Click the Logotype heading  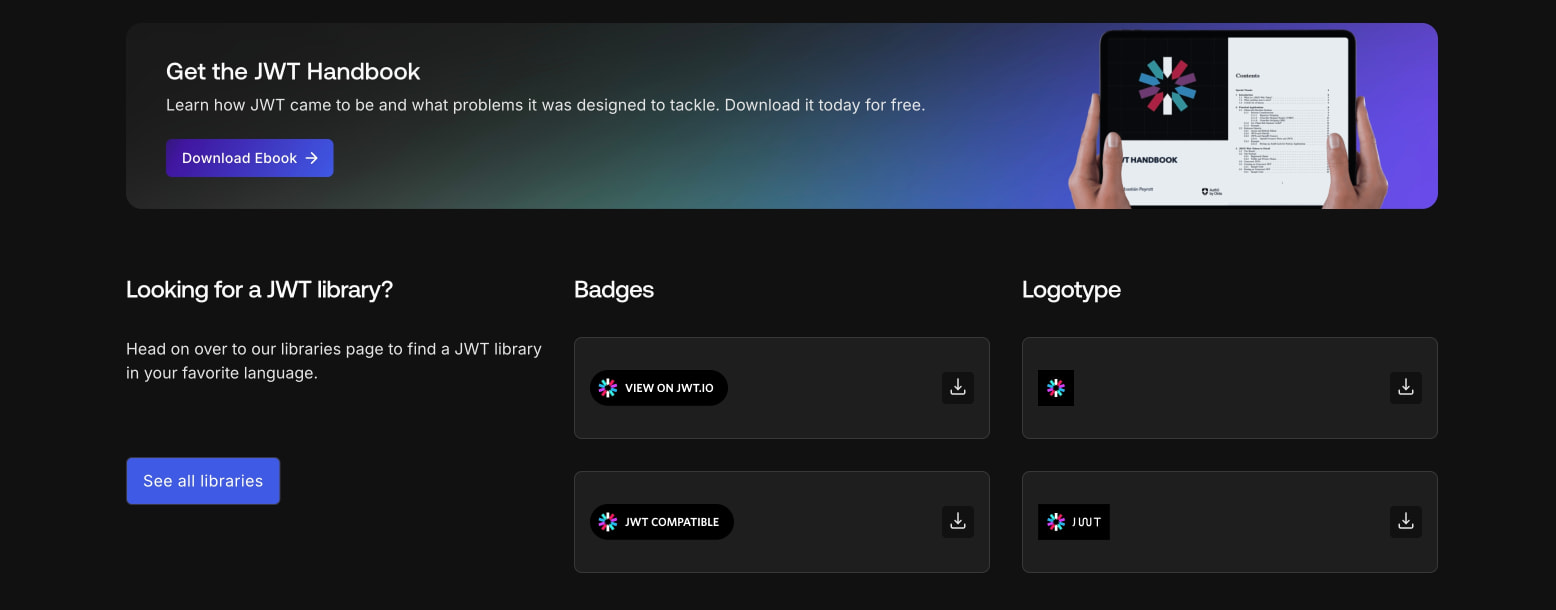tap(1071, 290)
